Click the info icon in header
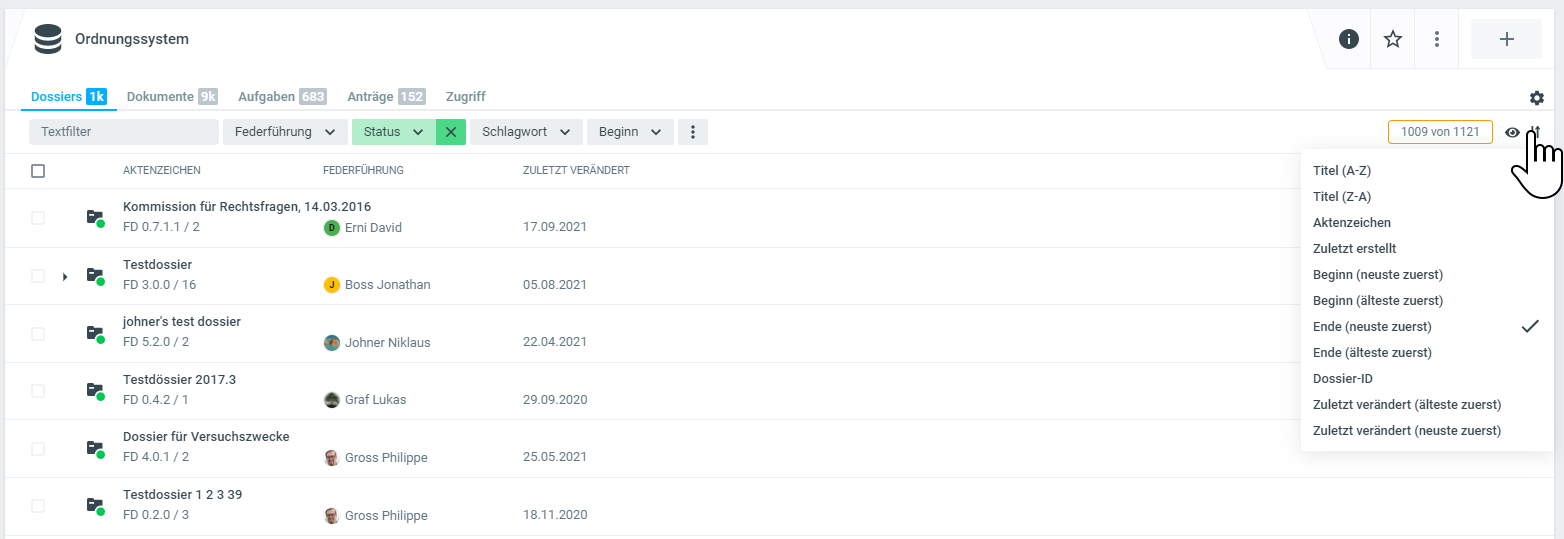 coord(1349,39)
